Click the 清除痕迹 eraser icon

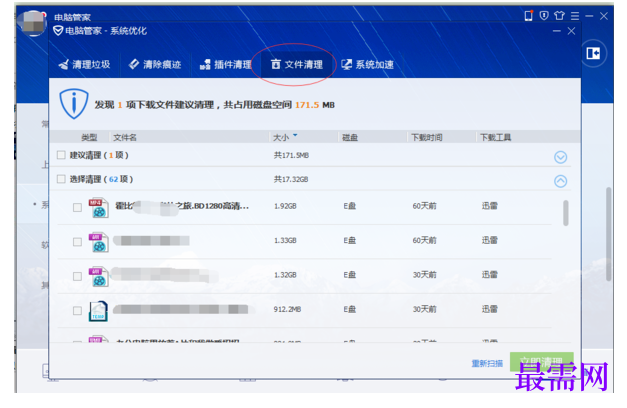pos(134,64)
